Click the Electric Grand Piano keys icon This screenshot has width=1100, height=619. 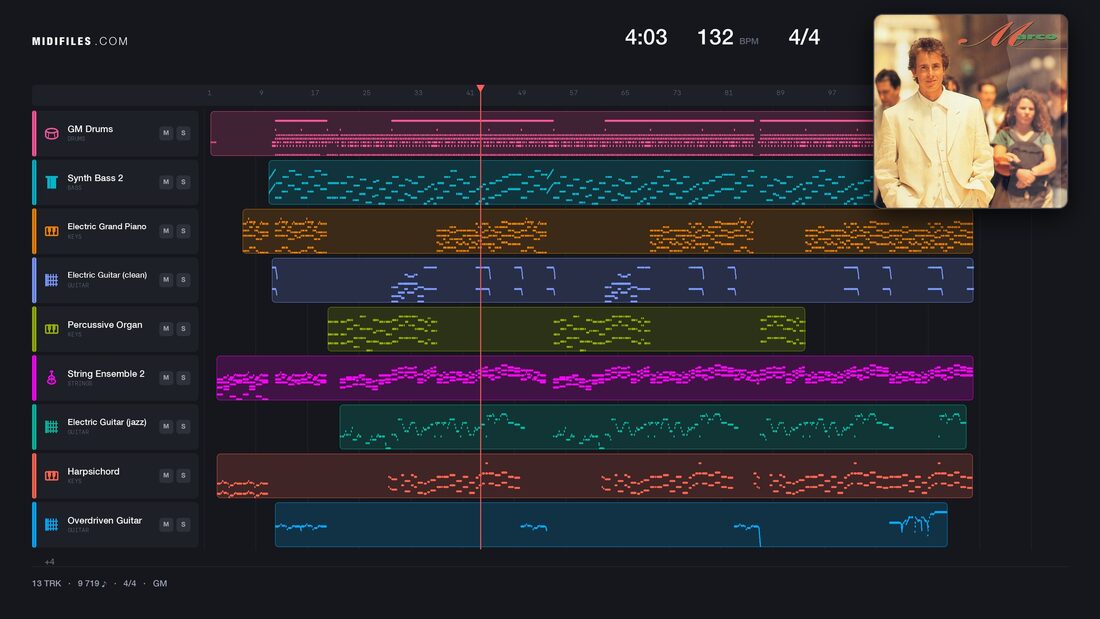[51, 231]
